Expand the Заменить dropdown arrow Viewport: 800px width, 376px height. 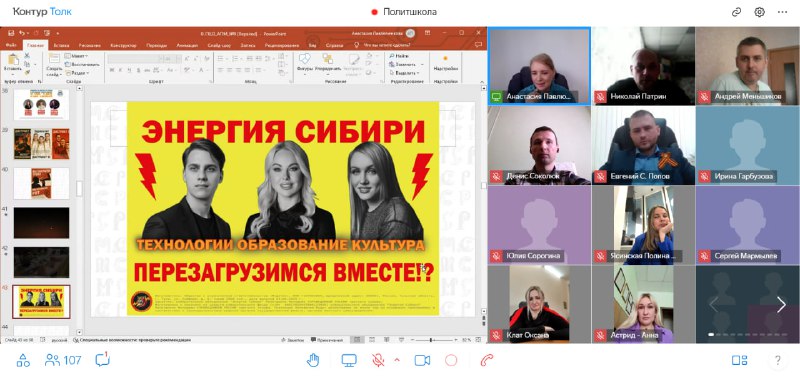pyautogui.click(x=422, y=65)
